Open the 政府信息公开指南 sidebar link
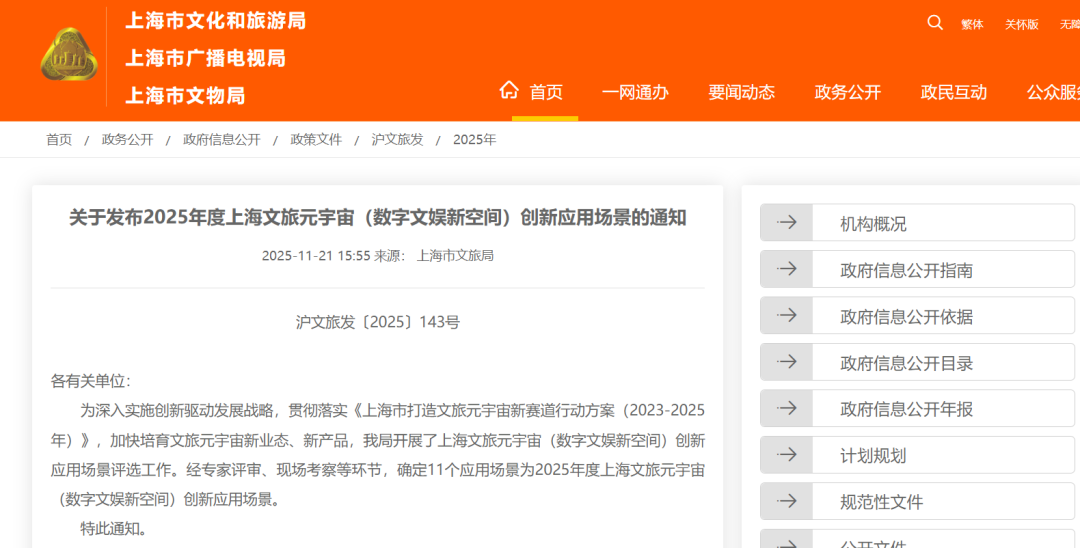1080x548 pixels. click(917, 268)
